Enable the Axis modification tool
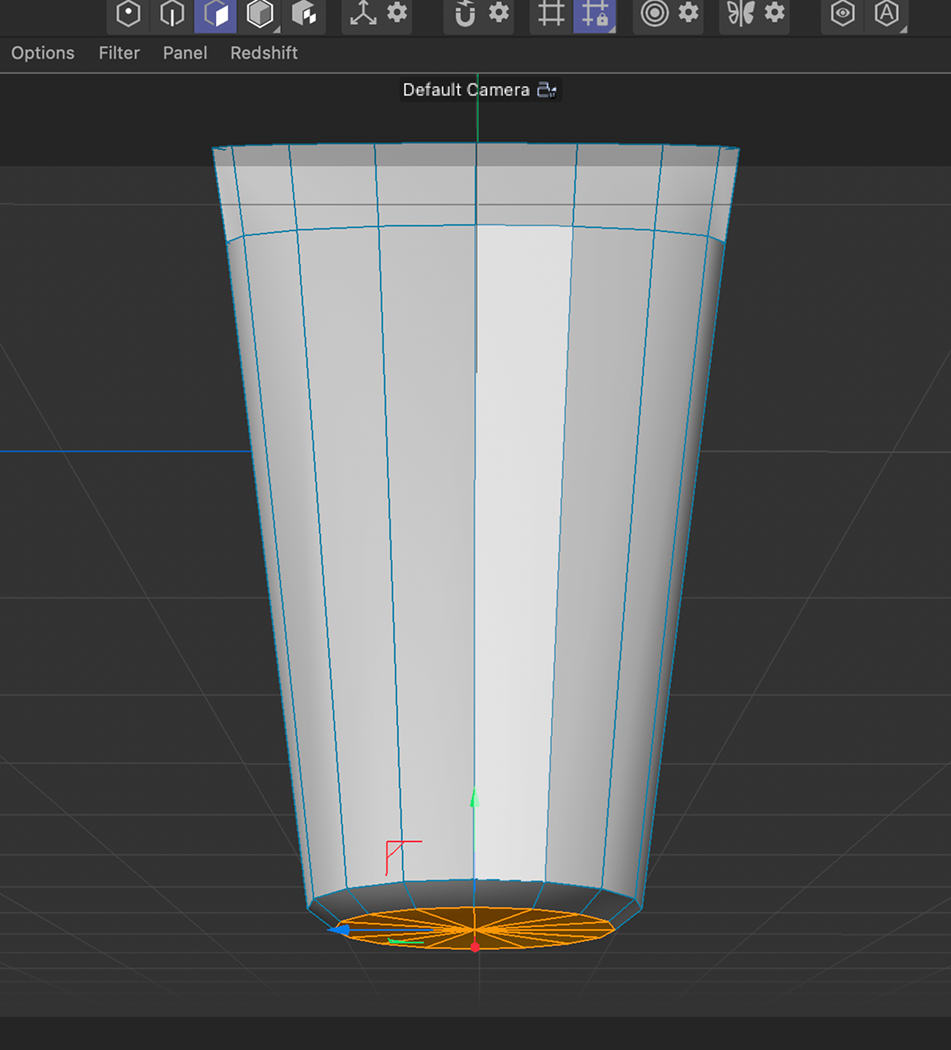 (x=364, y=15)
